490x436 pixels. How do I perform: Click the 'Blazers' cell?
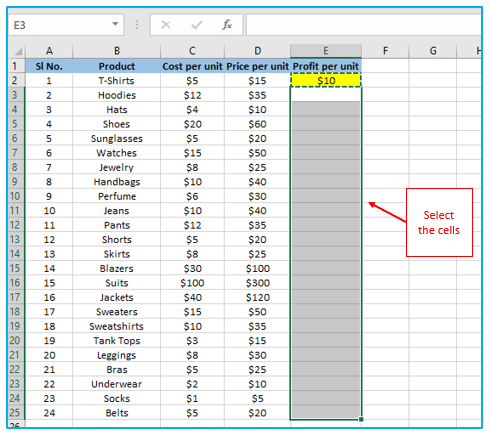[x=117, y=268]
